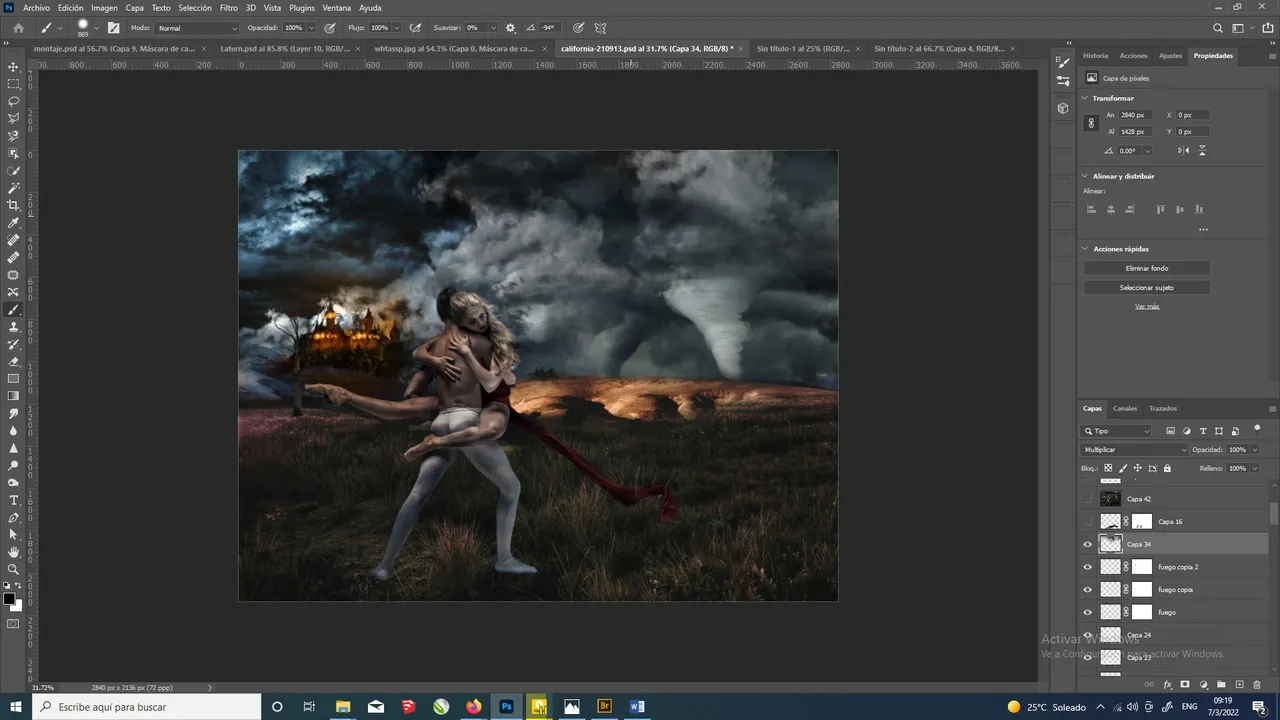This screenshot has height=720, width=1280.
Task: Select the Horizontal Type tool
Action: pos(13,499)
